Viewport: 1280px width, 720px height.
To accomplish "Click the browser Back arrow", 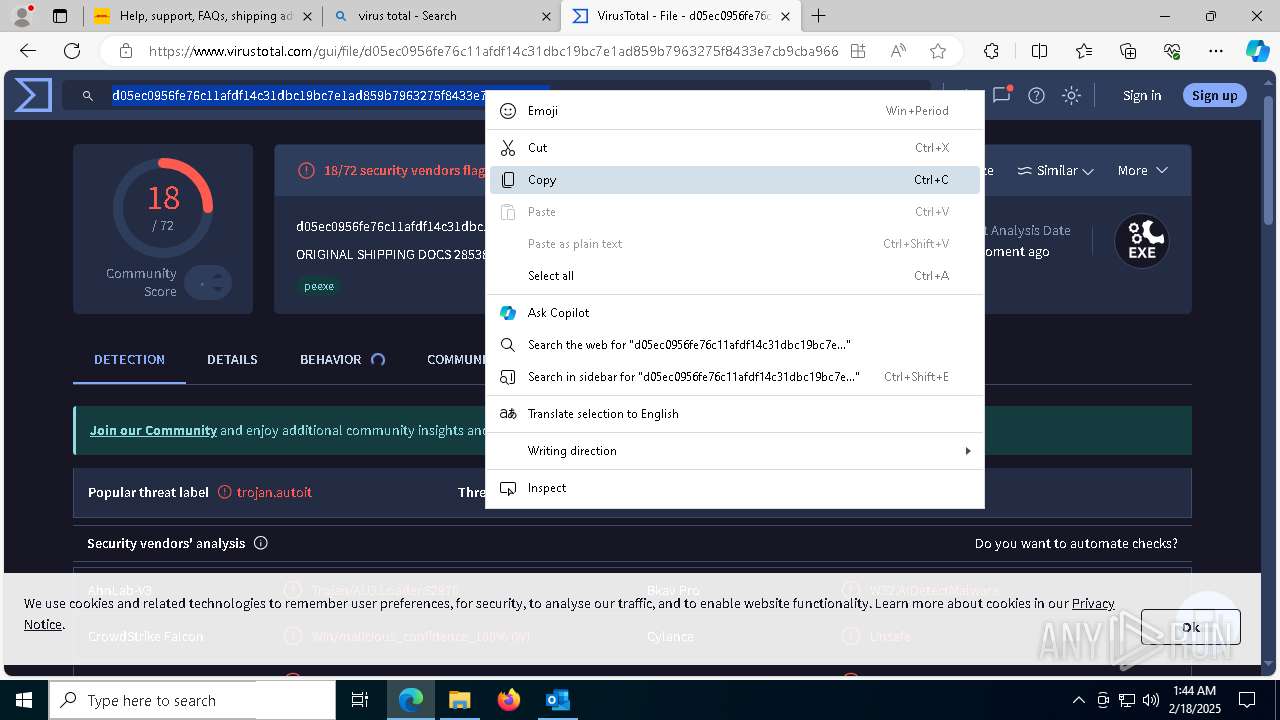I will 28,51.
